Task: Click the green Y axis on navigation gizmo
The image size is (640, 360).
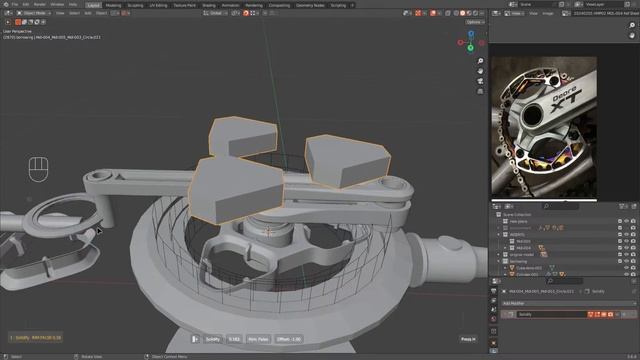Action: [471, 48]
